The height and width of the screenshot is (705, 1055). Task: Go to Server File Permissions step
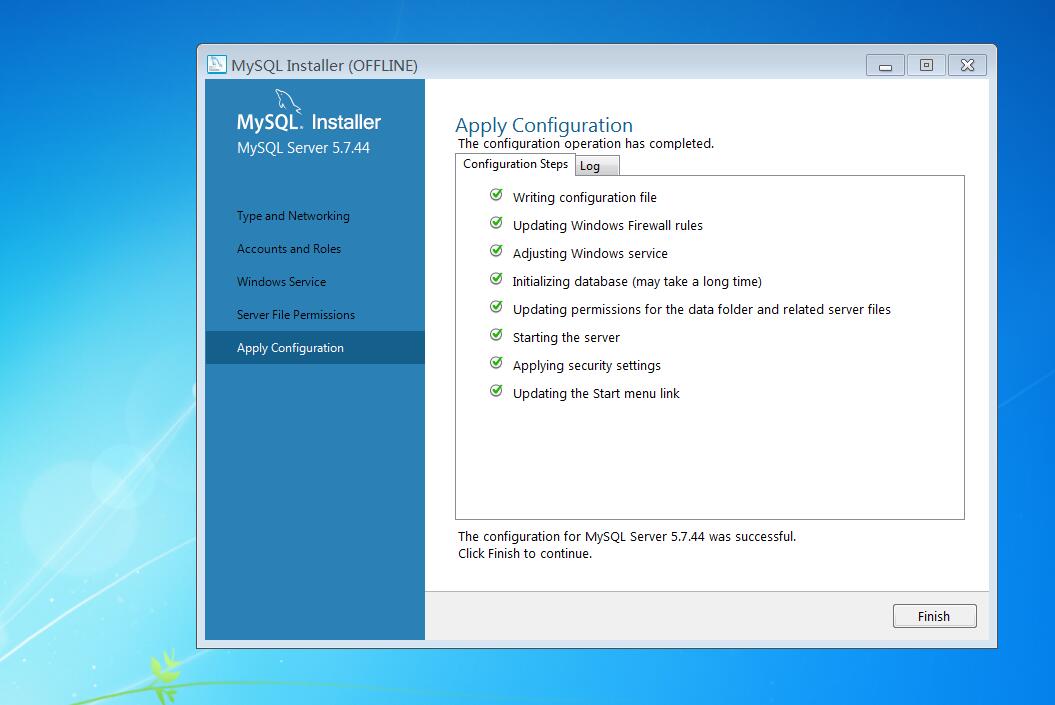pyautogui.click(x=295, y=315)
